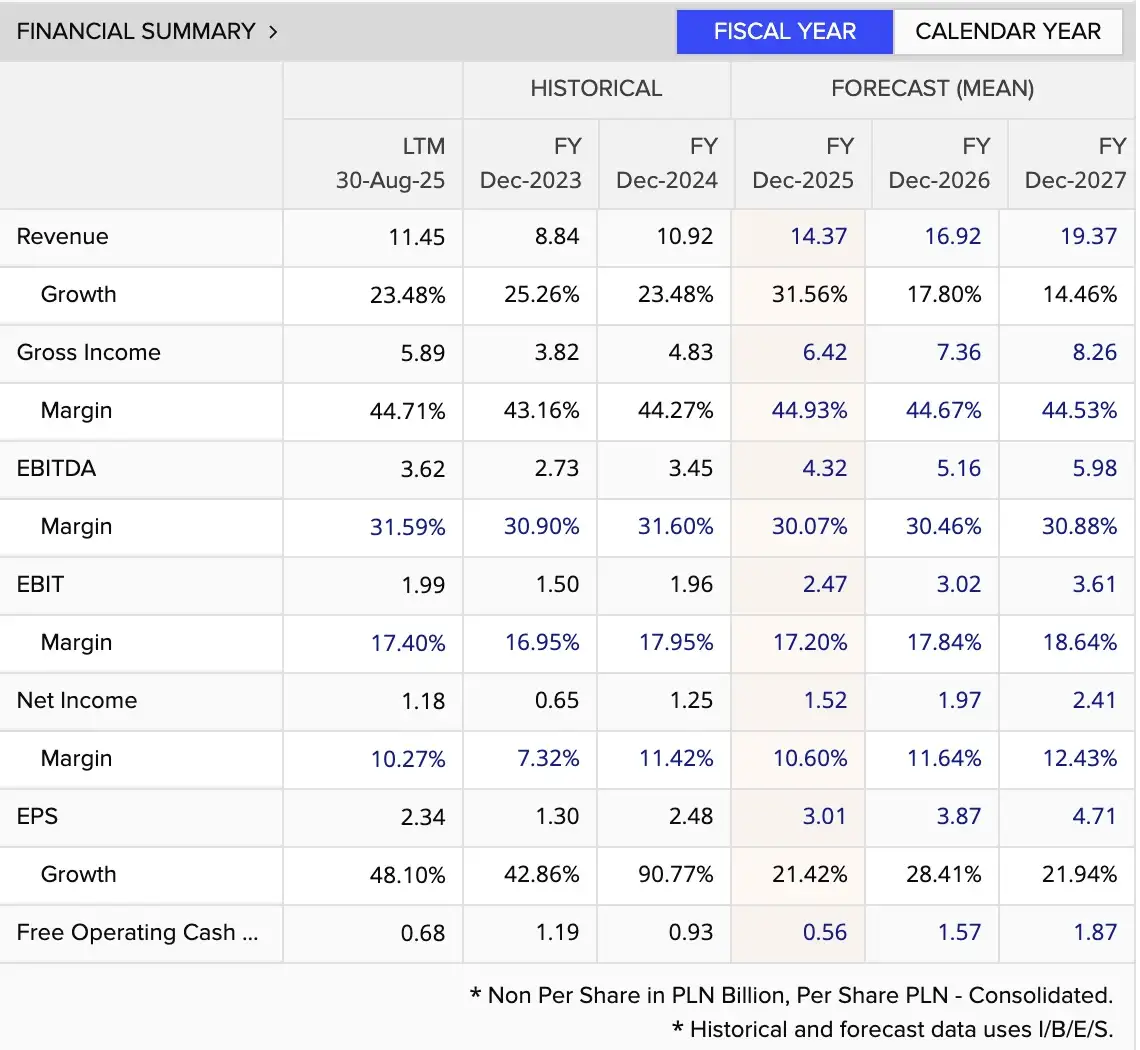
Task: Click EBIT margin value 17.40%
Action: [x=408, y=644]
